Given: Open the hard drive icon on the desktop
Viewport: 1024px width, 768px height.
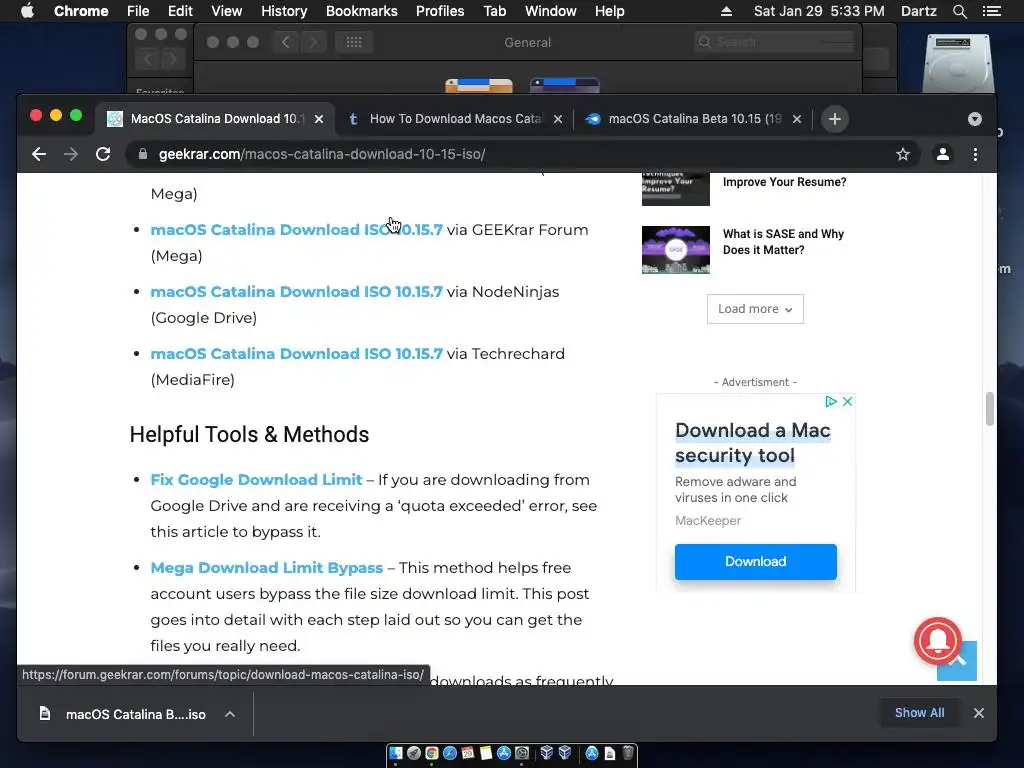Looking at the screenshot, I should tap(958, 63).
